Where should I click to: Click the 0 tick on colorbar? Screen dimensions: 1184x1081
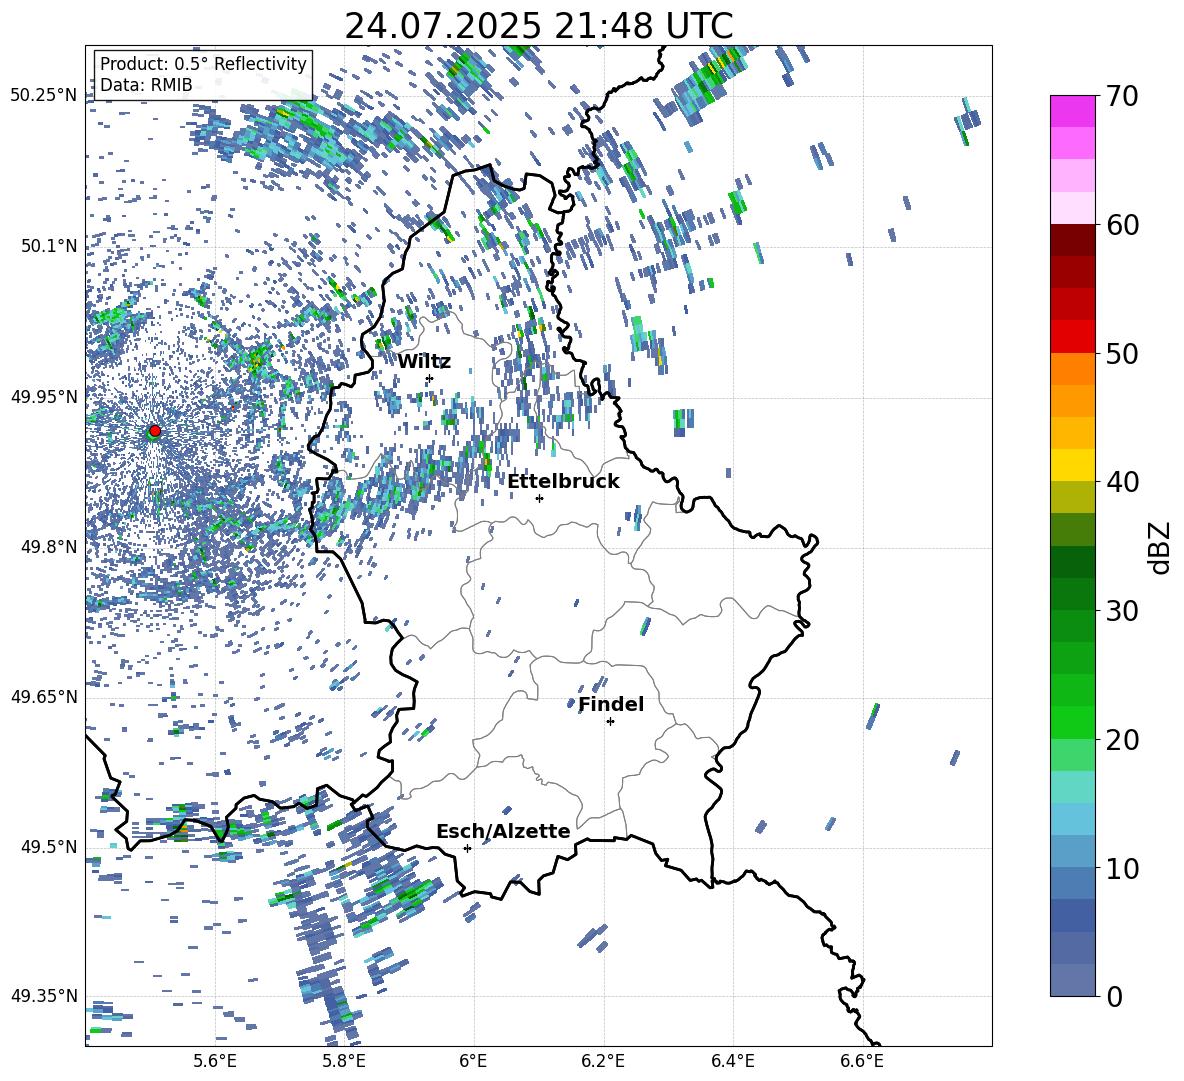tap(1113, 996)
